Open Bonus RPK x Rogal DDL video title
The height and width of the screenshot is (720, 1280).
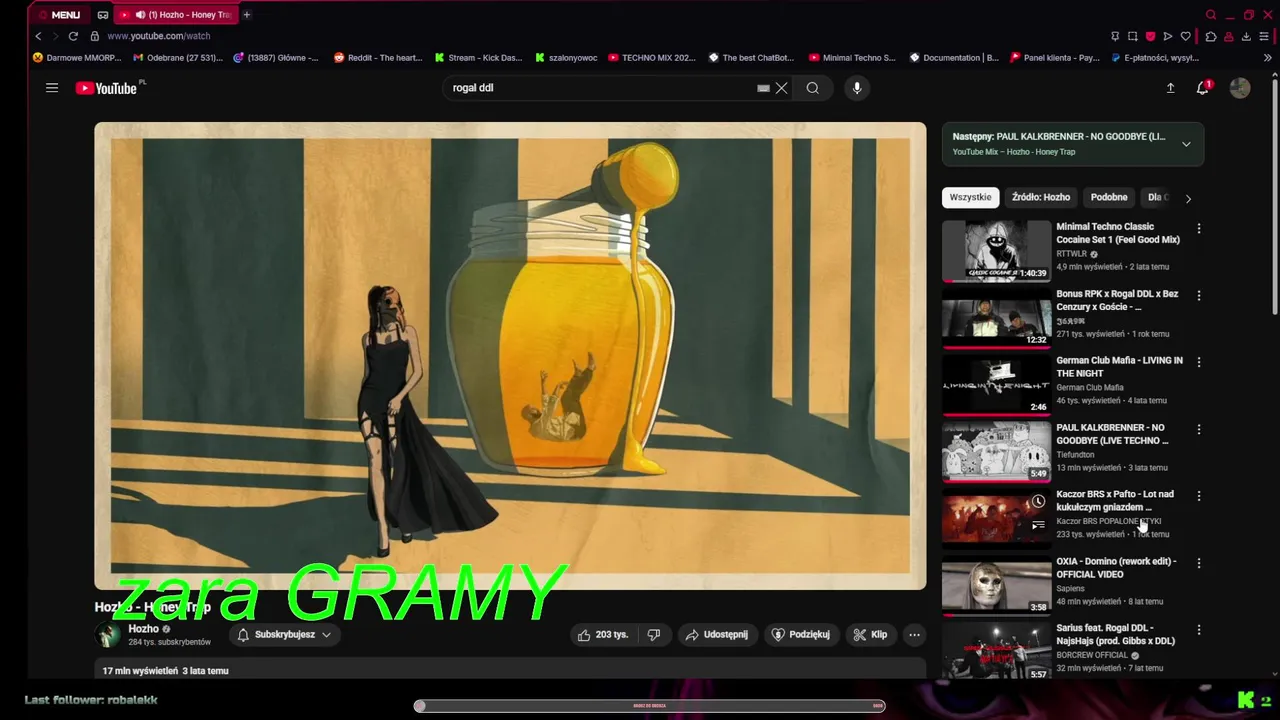(x=1117, y=300)
